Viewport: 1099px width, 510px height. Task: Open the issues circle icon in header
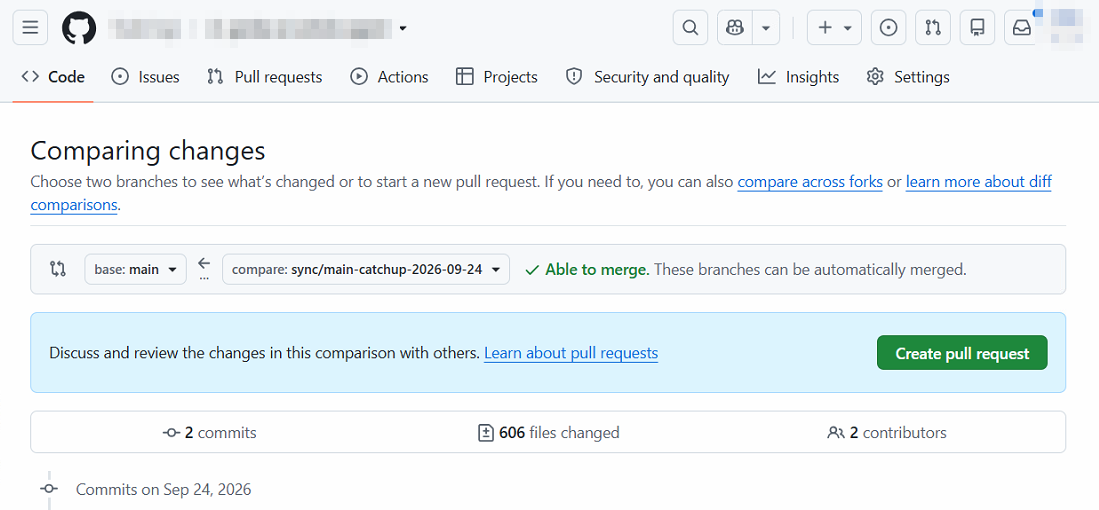coord(889,28)
